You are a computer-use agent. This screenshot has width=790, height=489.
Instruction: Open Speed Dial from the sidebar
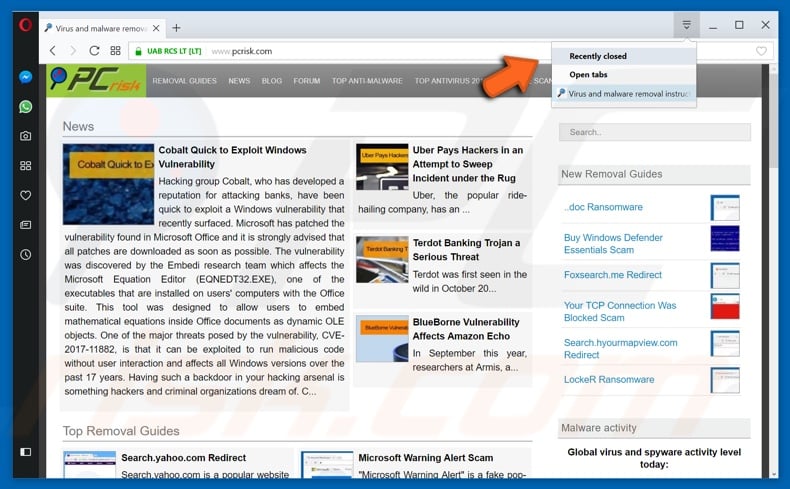tap(25, 166)
